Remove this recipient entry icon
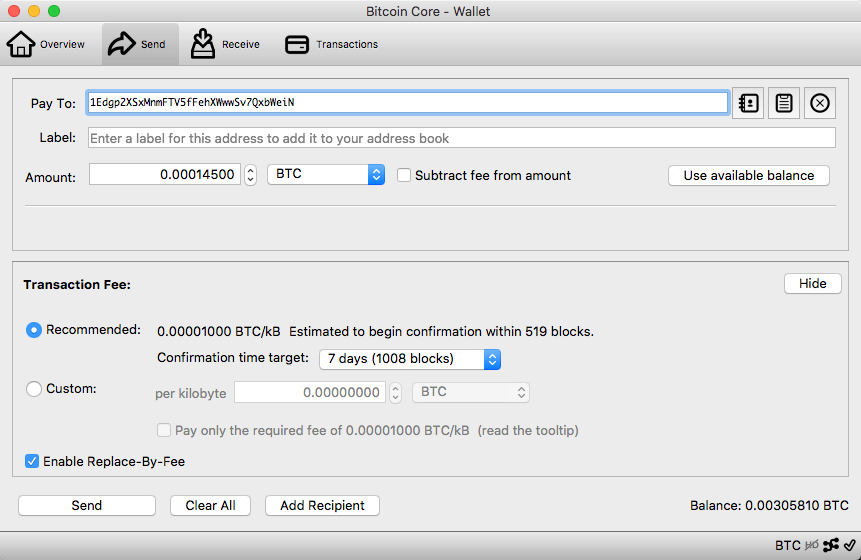This screenshot has height=560, width=861. [819, 103]
